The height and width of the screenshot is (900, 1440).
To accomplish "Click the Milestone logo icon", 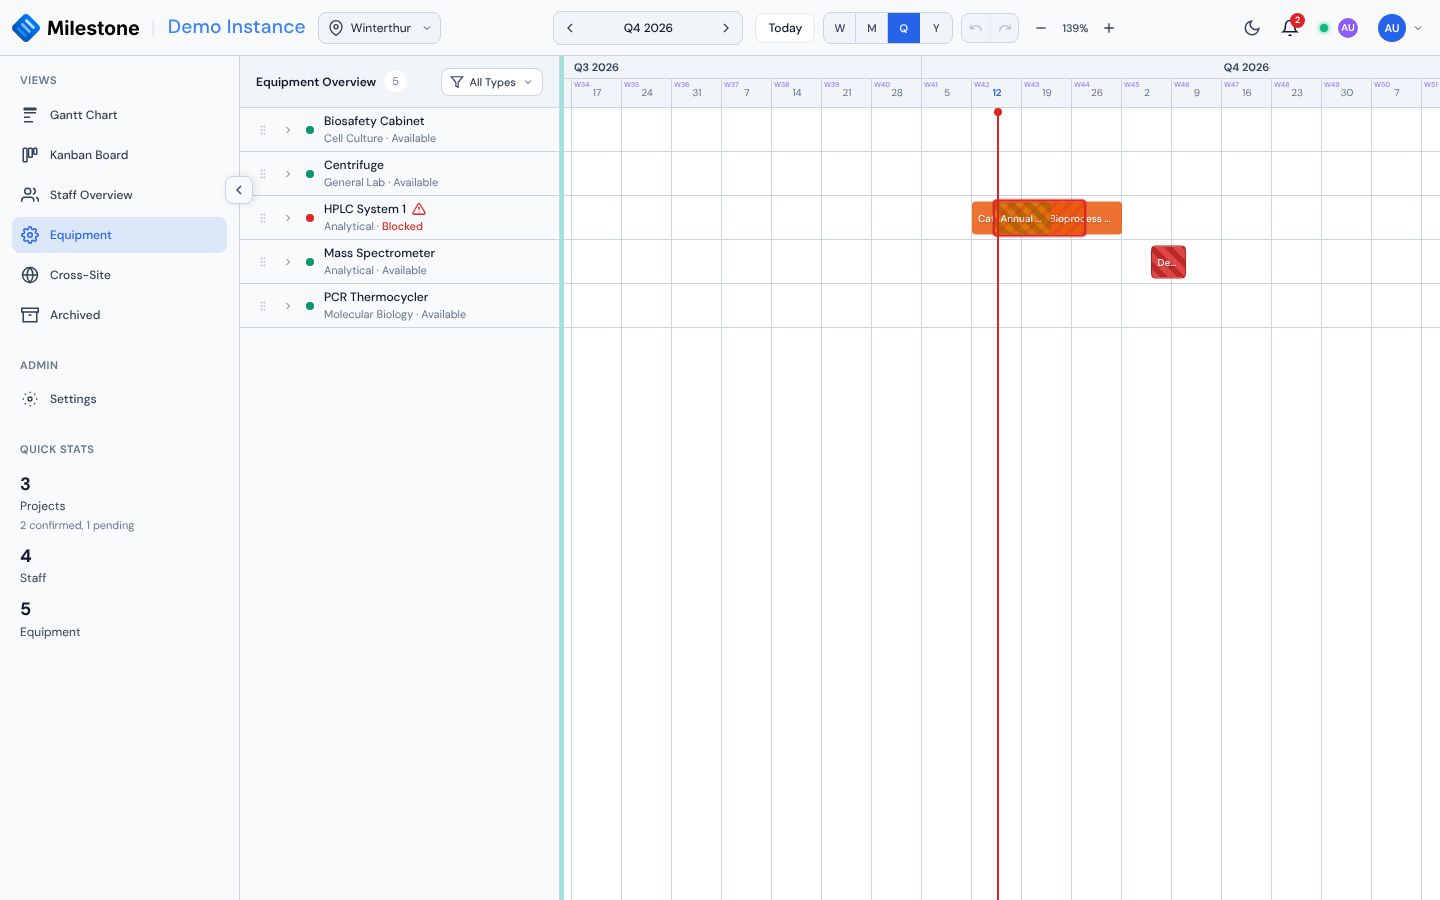I will click(x=26, y=28).
